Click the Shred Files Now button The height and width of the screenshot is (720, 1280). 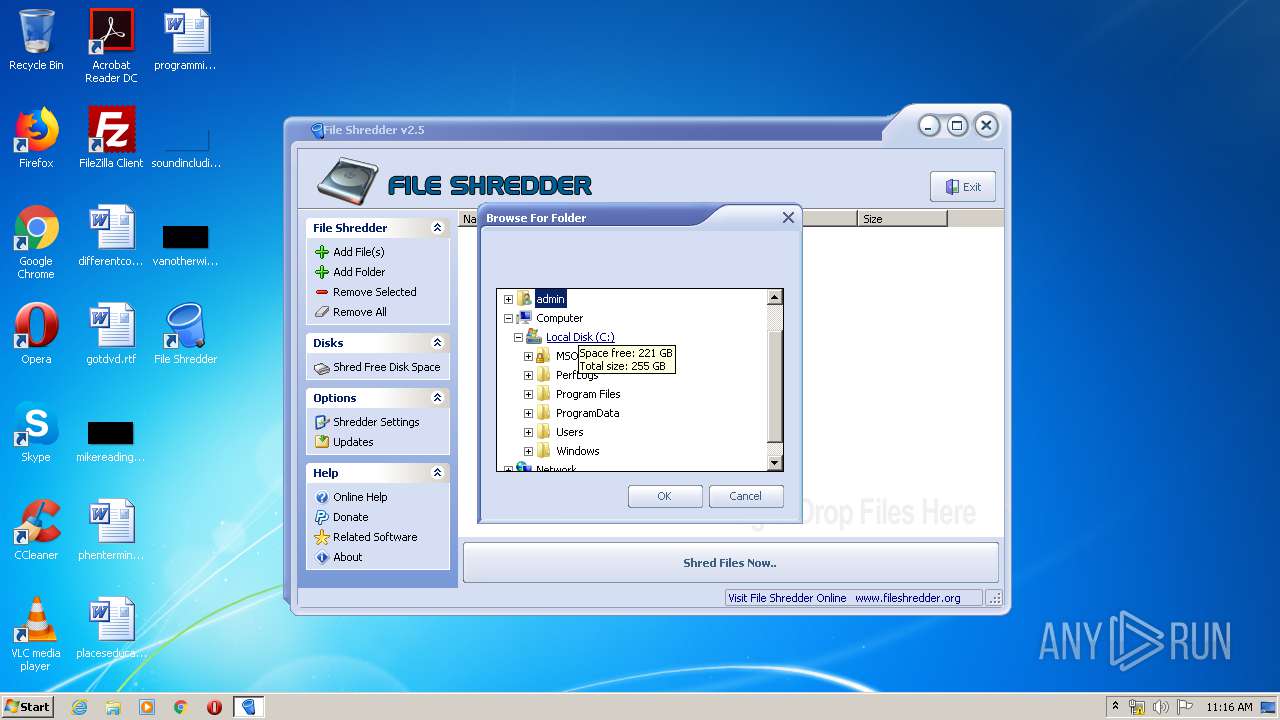tap(730, 563)
